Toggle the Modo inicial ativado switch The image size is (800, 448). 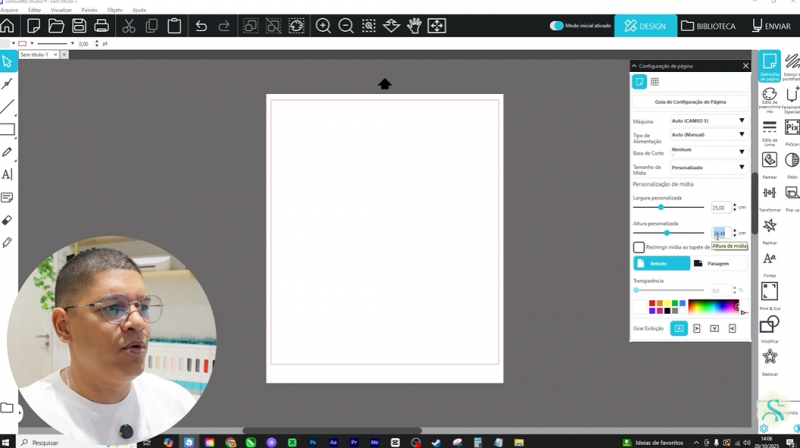[x=557, y=26]
